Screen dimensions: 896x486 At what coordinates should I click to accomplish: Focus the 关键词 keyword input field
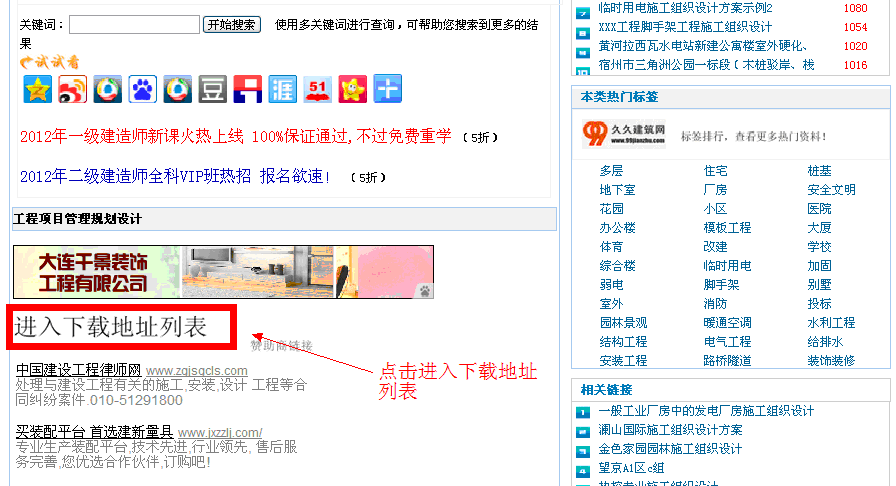point(134,25)
